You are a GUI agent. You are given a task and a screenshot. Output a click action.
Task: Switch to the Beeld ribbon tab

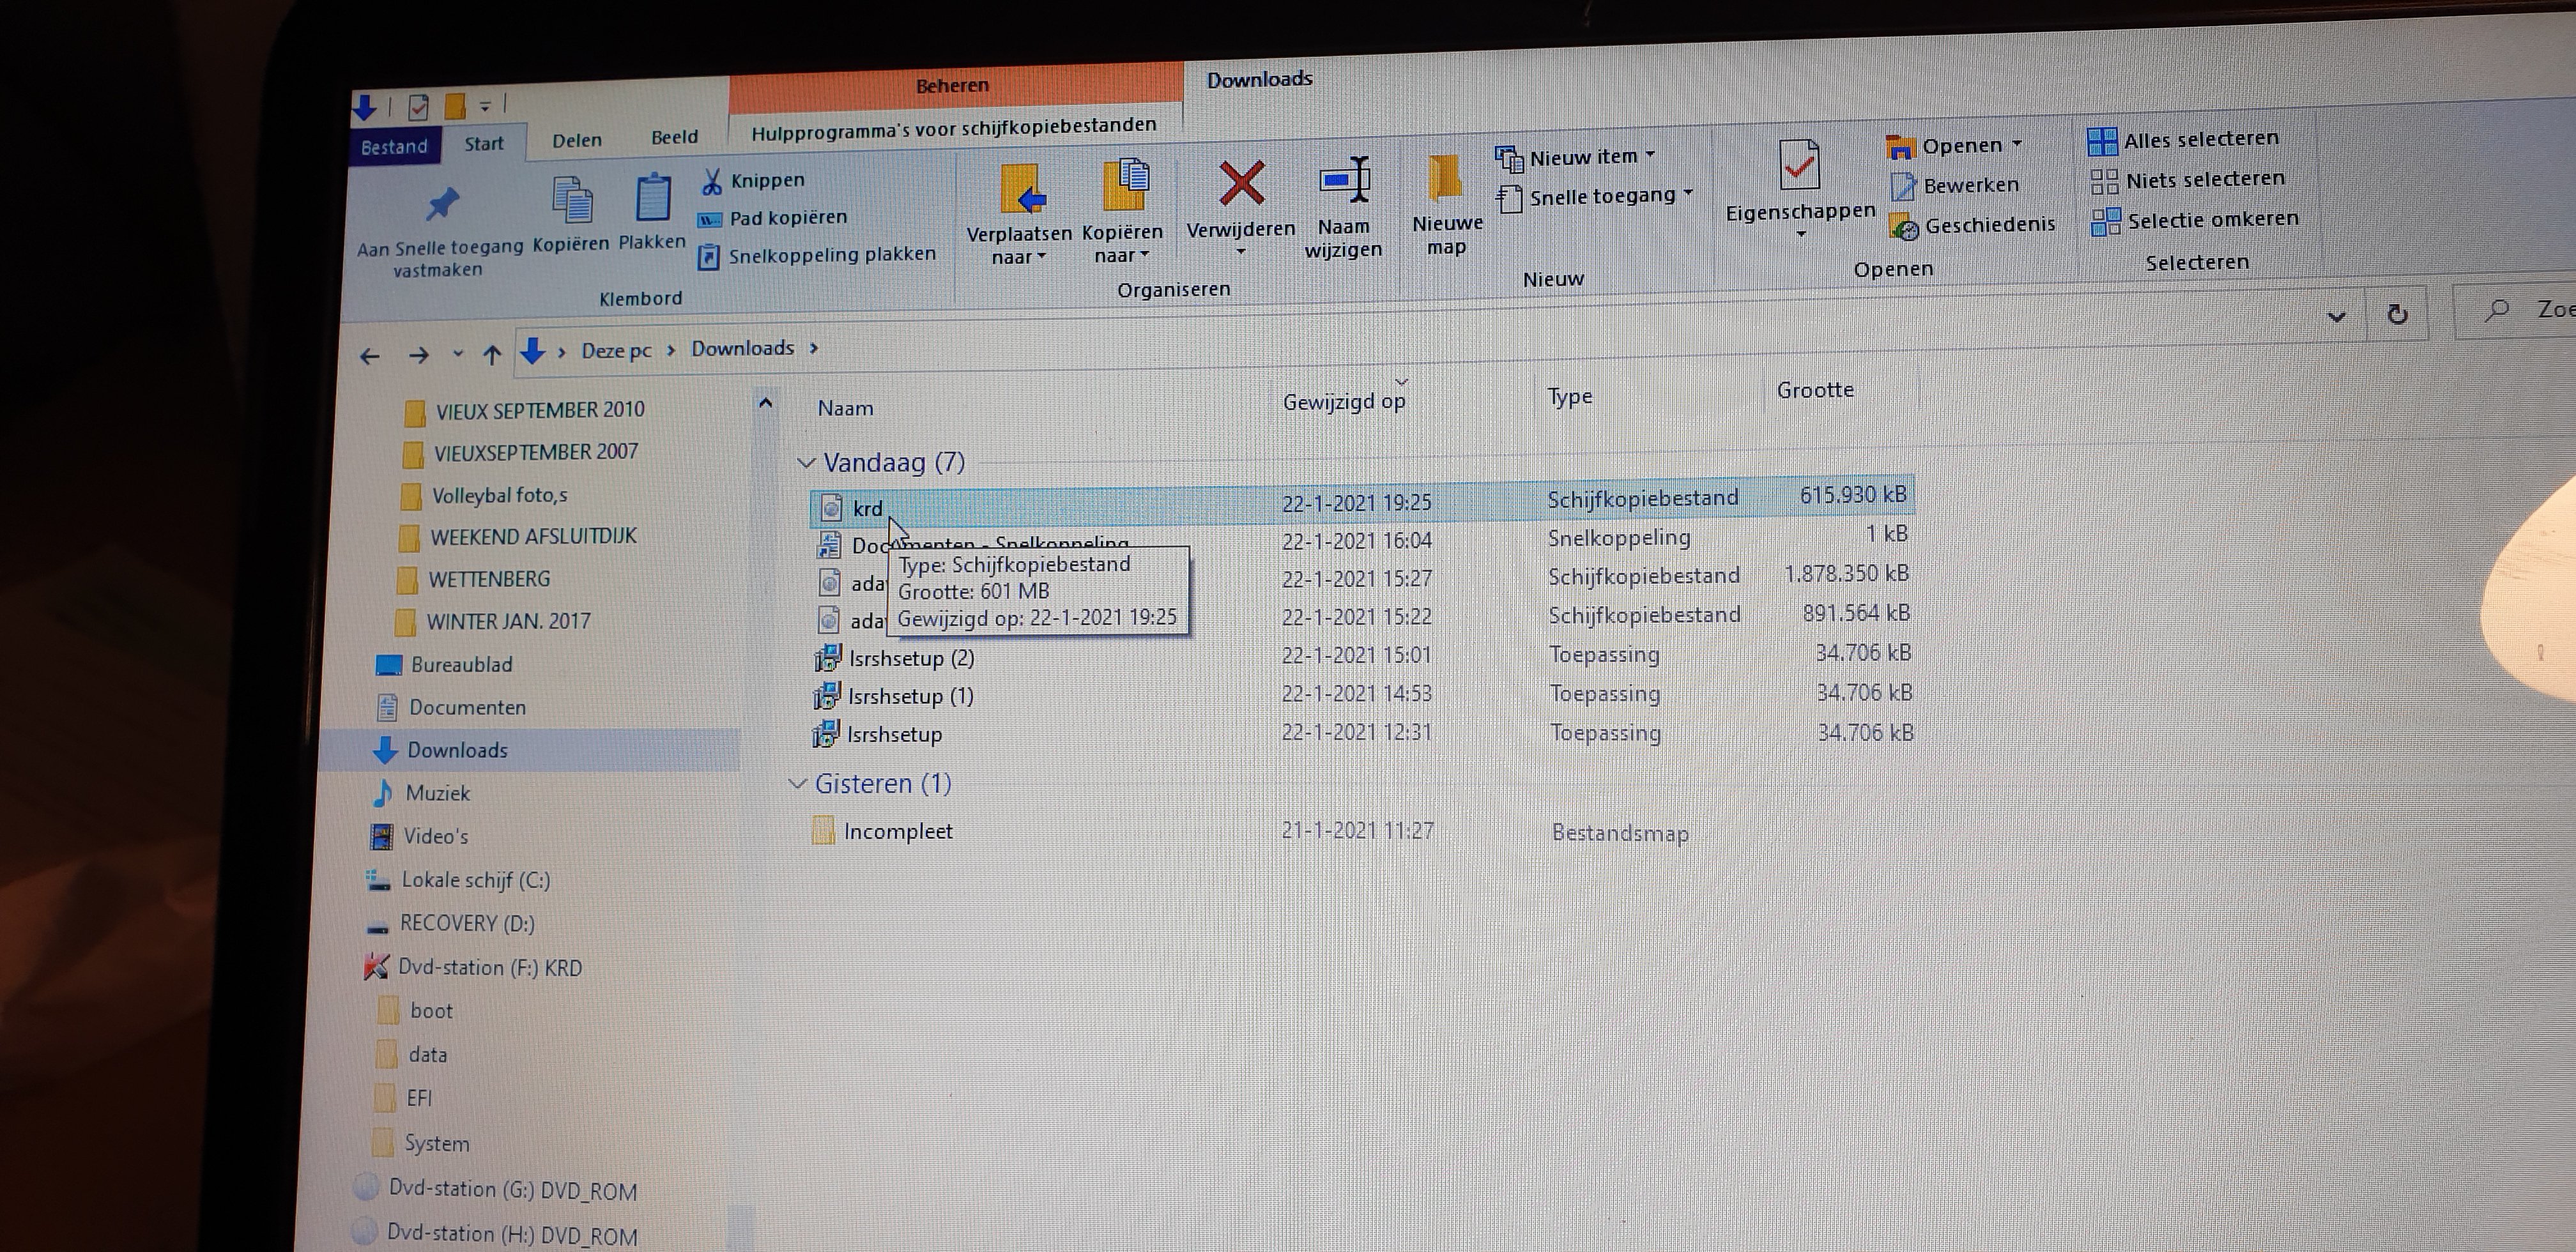click(675, 137)
